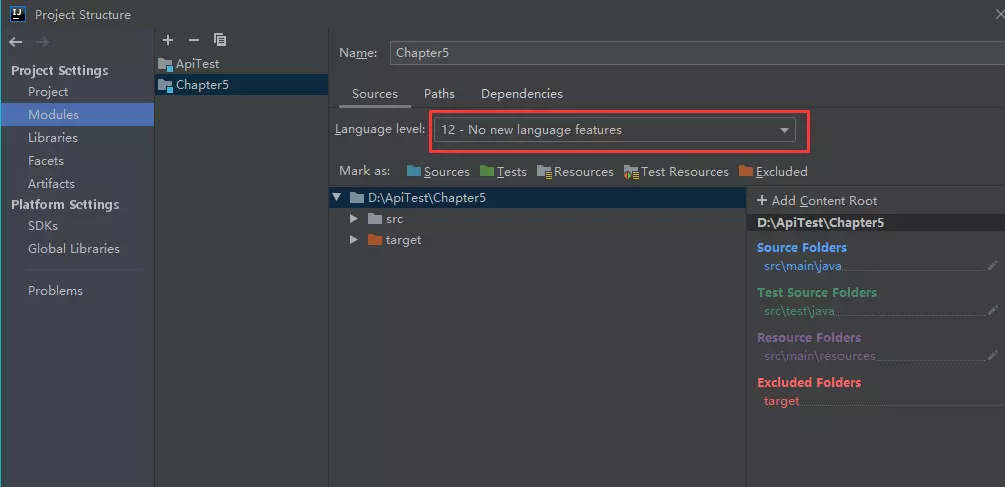
Task: Open Libraries in Project Settings
Action: (x=53, y=138)
